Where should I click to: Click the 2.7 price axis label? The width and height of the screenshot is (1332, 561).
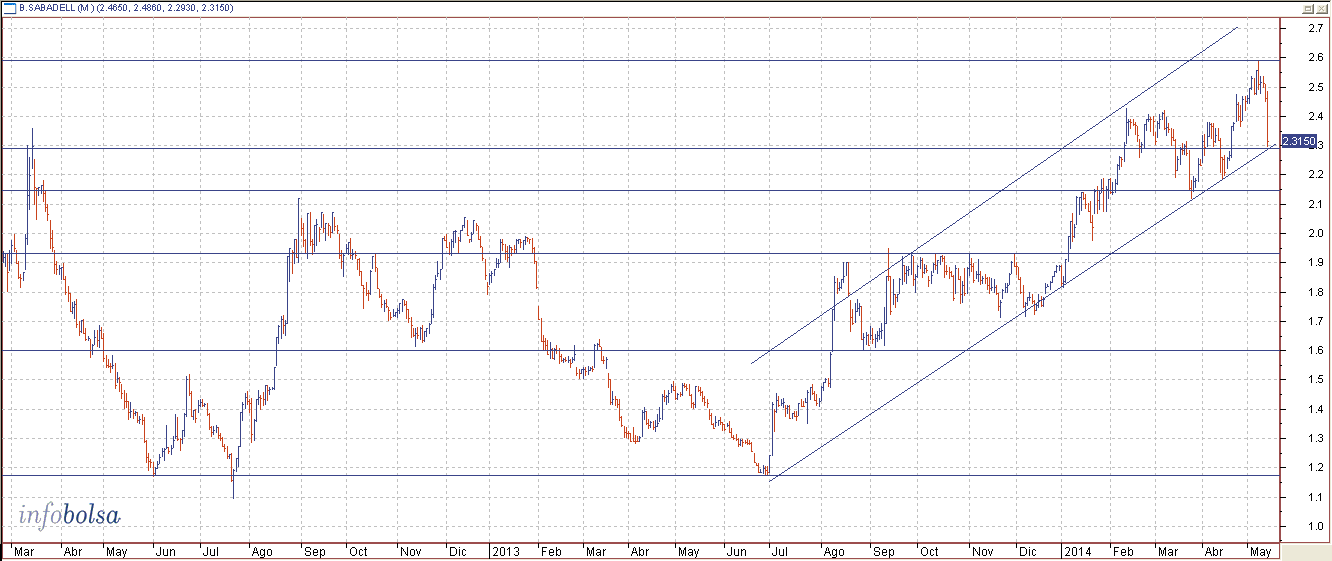[x=1316, y=28]
